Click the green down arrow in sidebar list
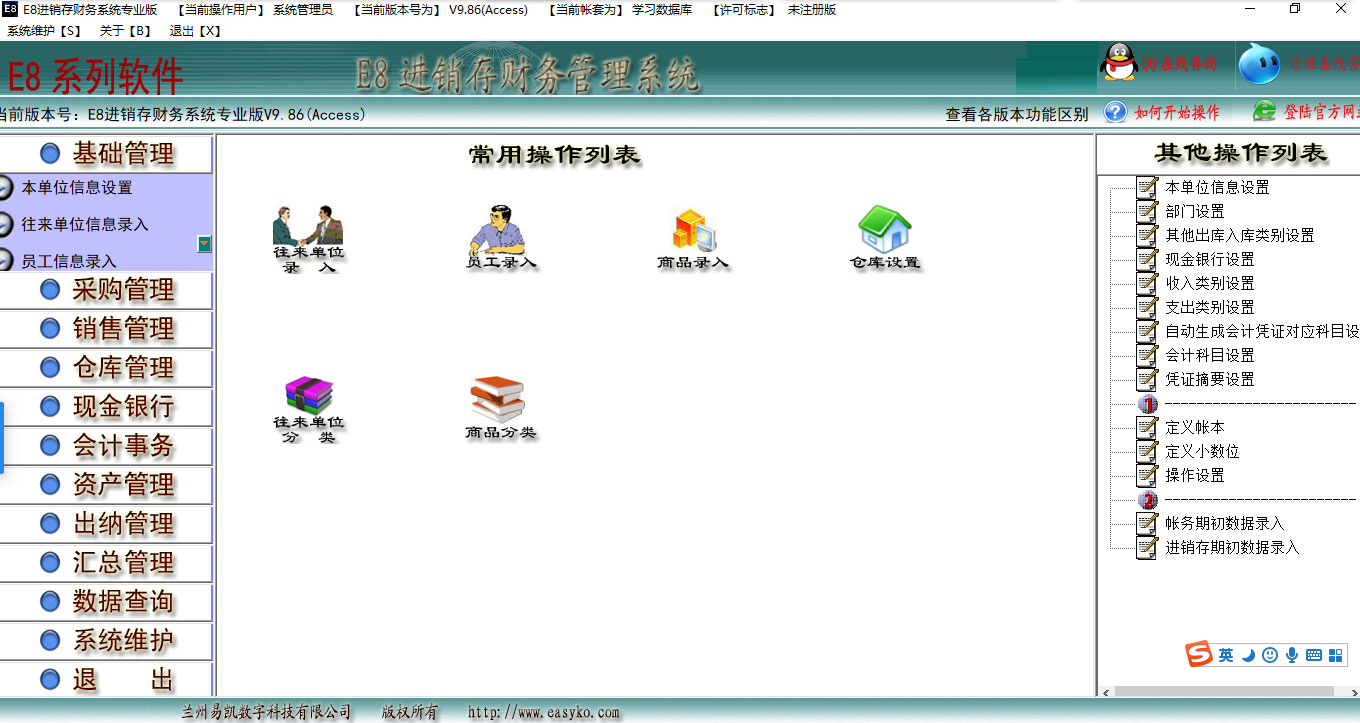Image resolution: width=1360 pixels, height=723 pixels. [204, 243]
